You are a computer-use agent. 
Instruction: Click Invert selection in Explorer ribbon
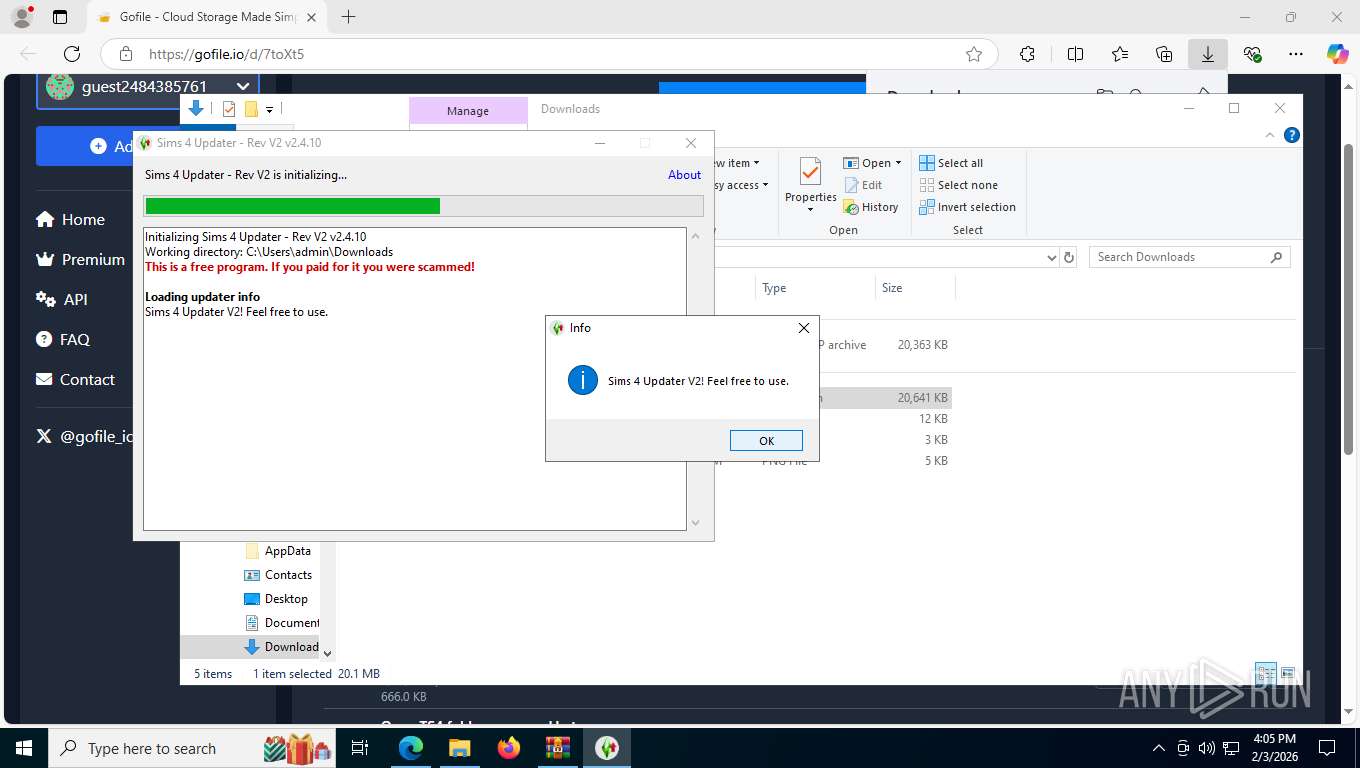click(967, 207)
